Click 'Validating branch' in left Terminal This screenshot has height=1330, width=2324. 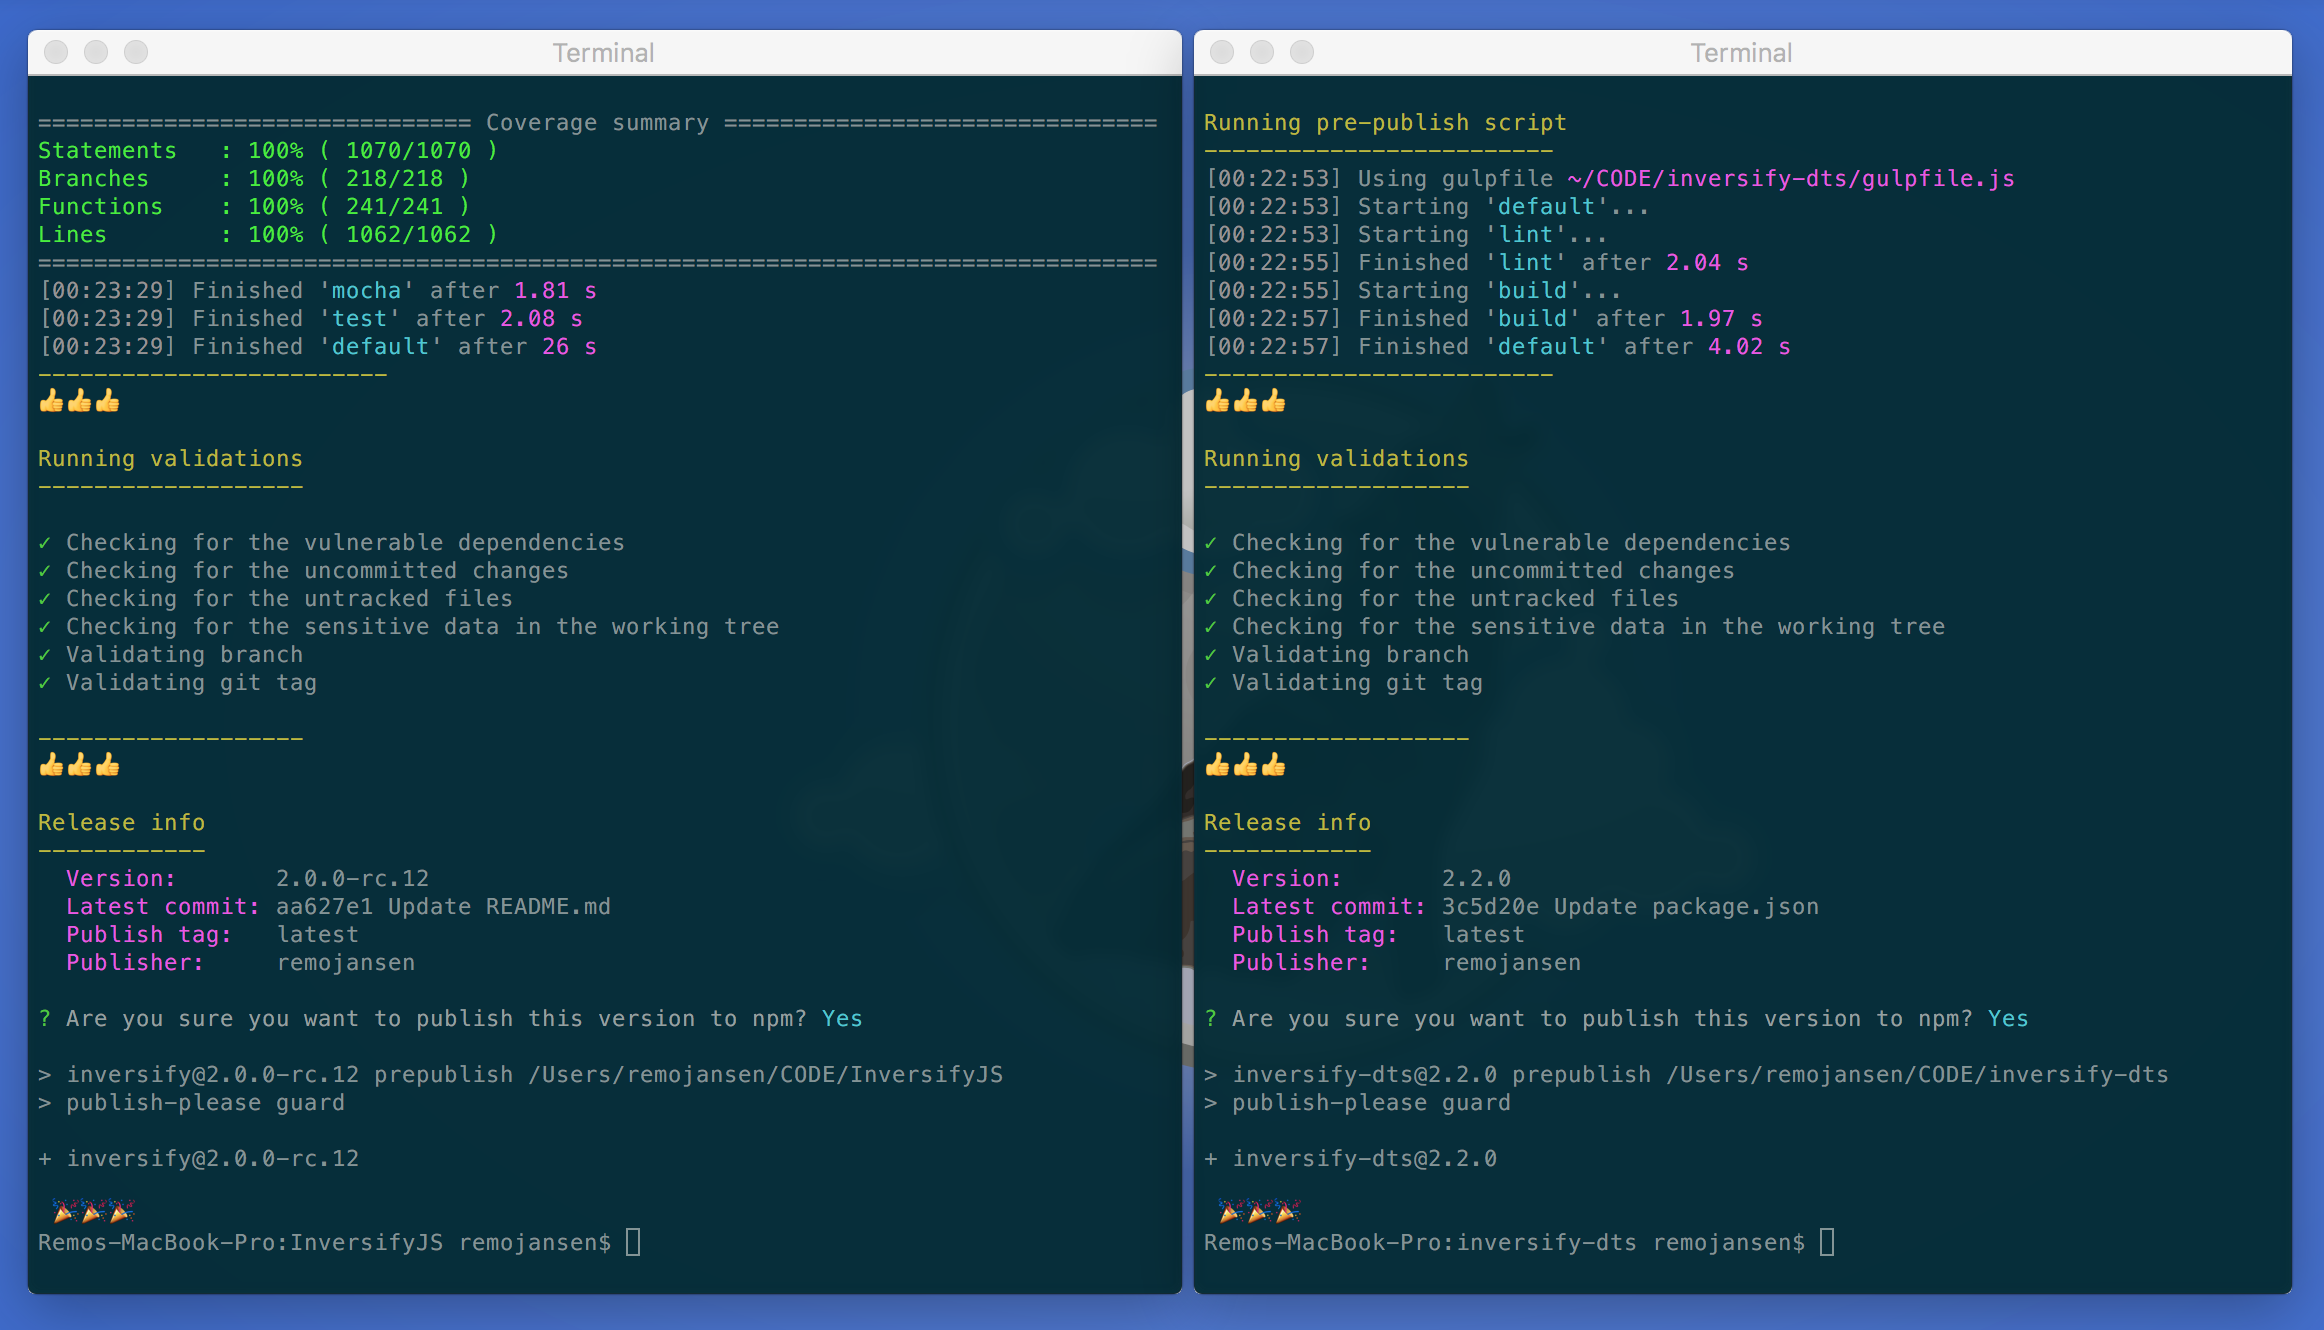[x=170, y=655]
